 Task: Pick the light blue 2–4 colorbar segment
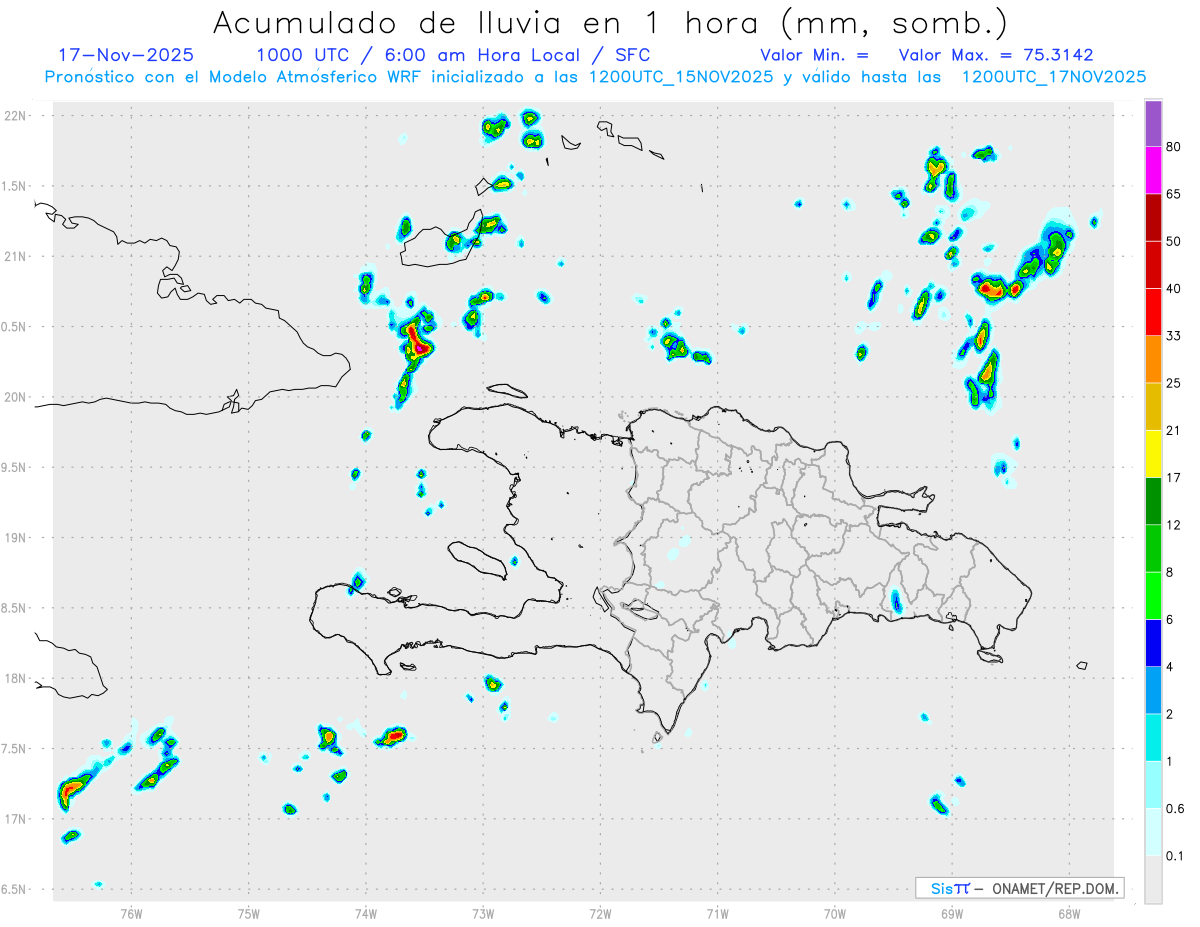pyautogui.click(x=1153, y=690)
